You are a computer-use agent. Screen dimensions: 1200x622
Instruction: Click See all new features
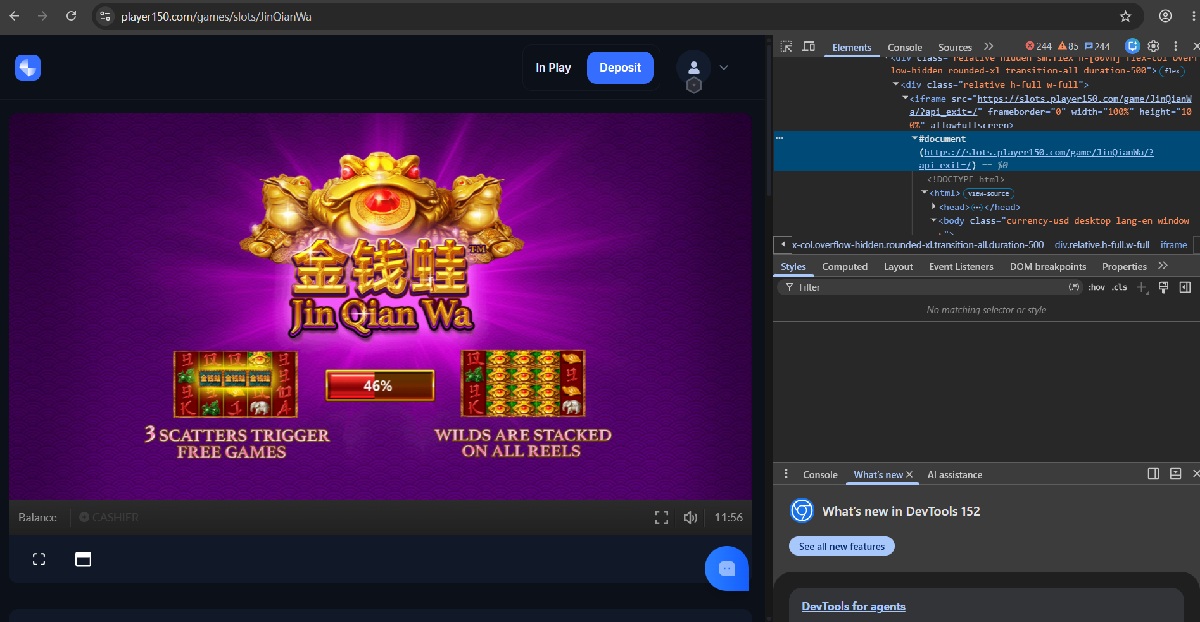click(842, 546)
